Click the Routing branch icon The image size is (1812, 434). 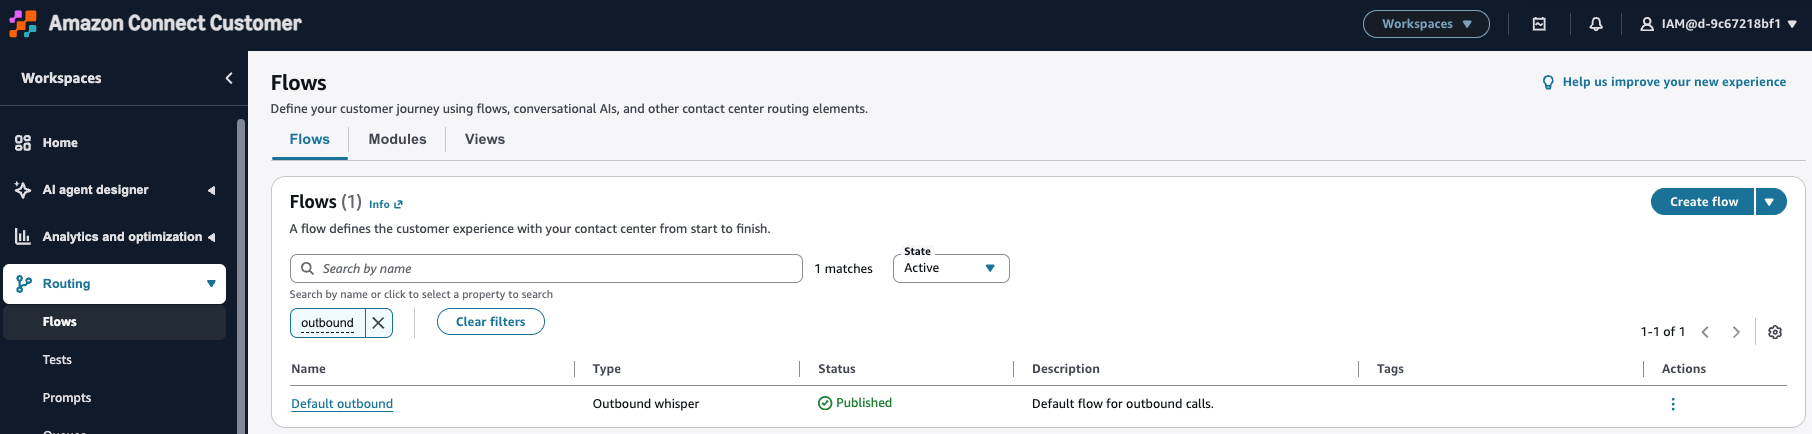[24, 284]
